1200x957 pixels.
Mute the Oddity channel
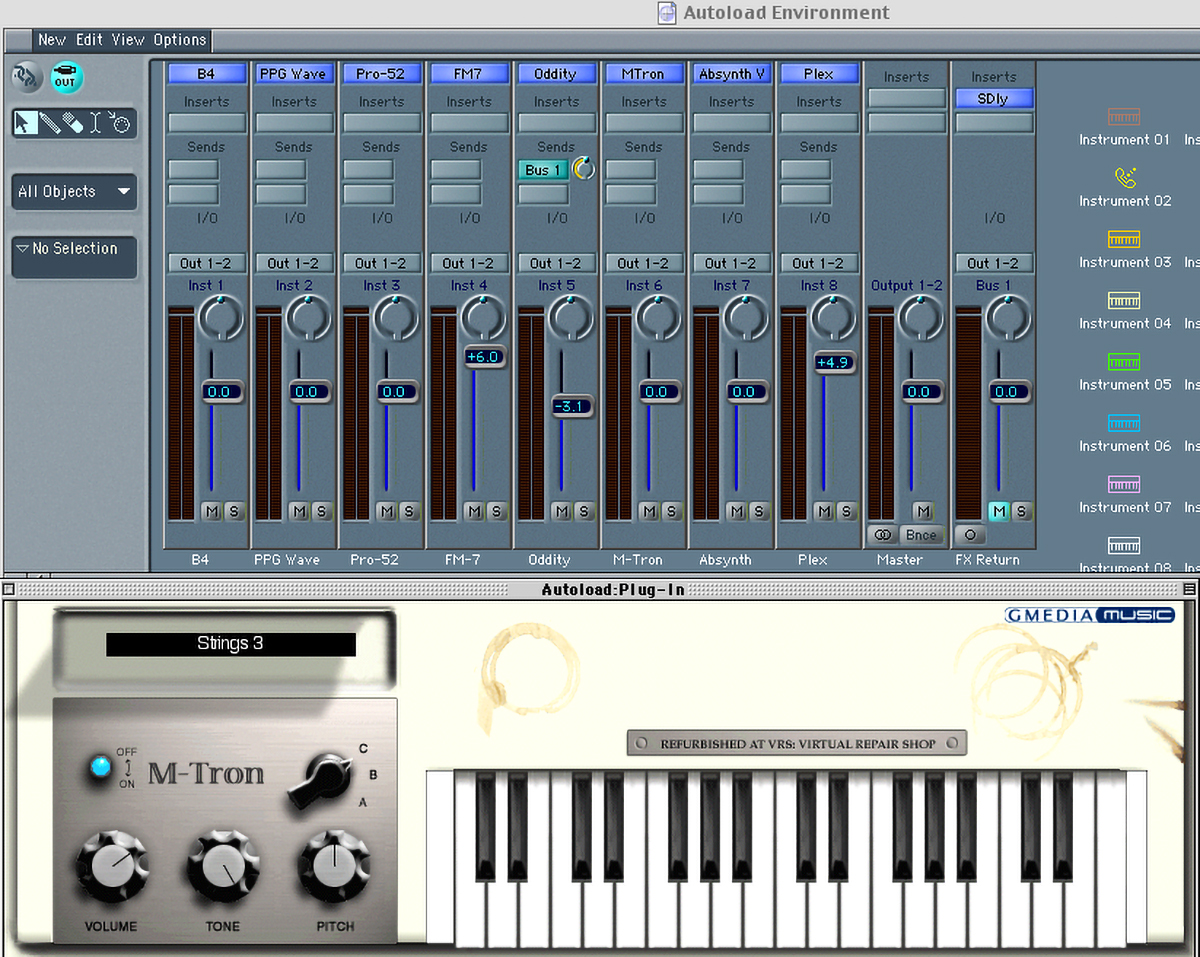point(561,511)
